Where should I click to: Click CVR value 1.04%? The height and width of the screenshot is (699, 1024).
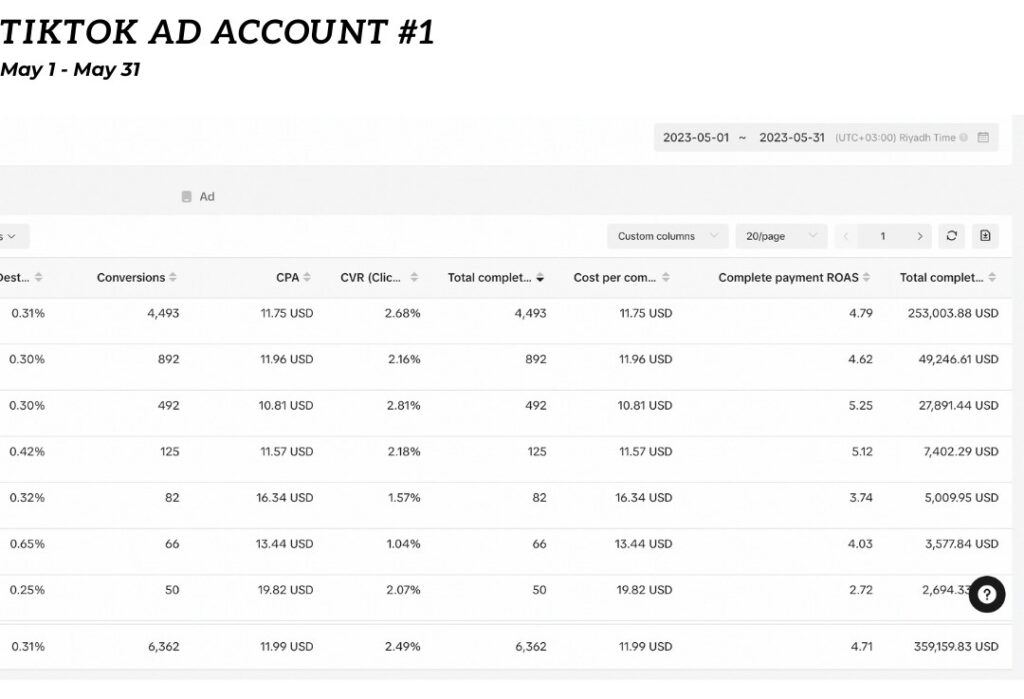click(403, 544)
